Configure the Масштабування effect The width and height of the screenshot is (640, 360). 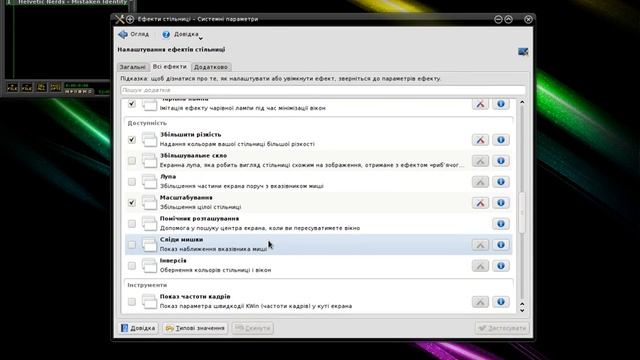[x=480, y=203]
